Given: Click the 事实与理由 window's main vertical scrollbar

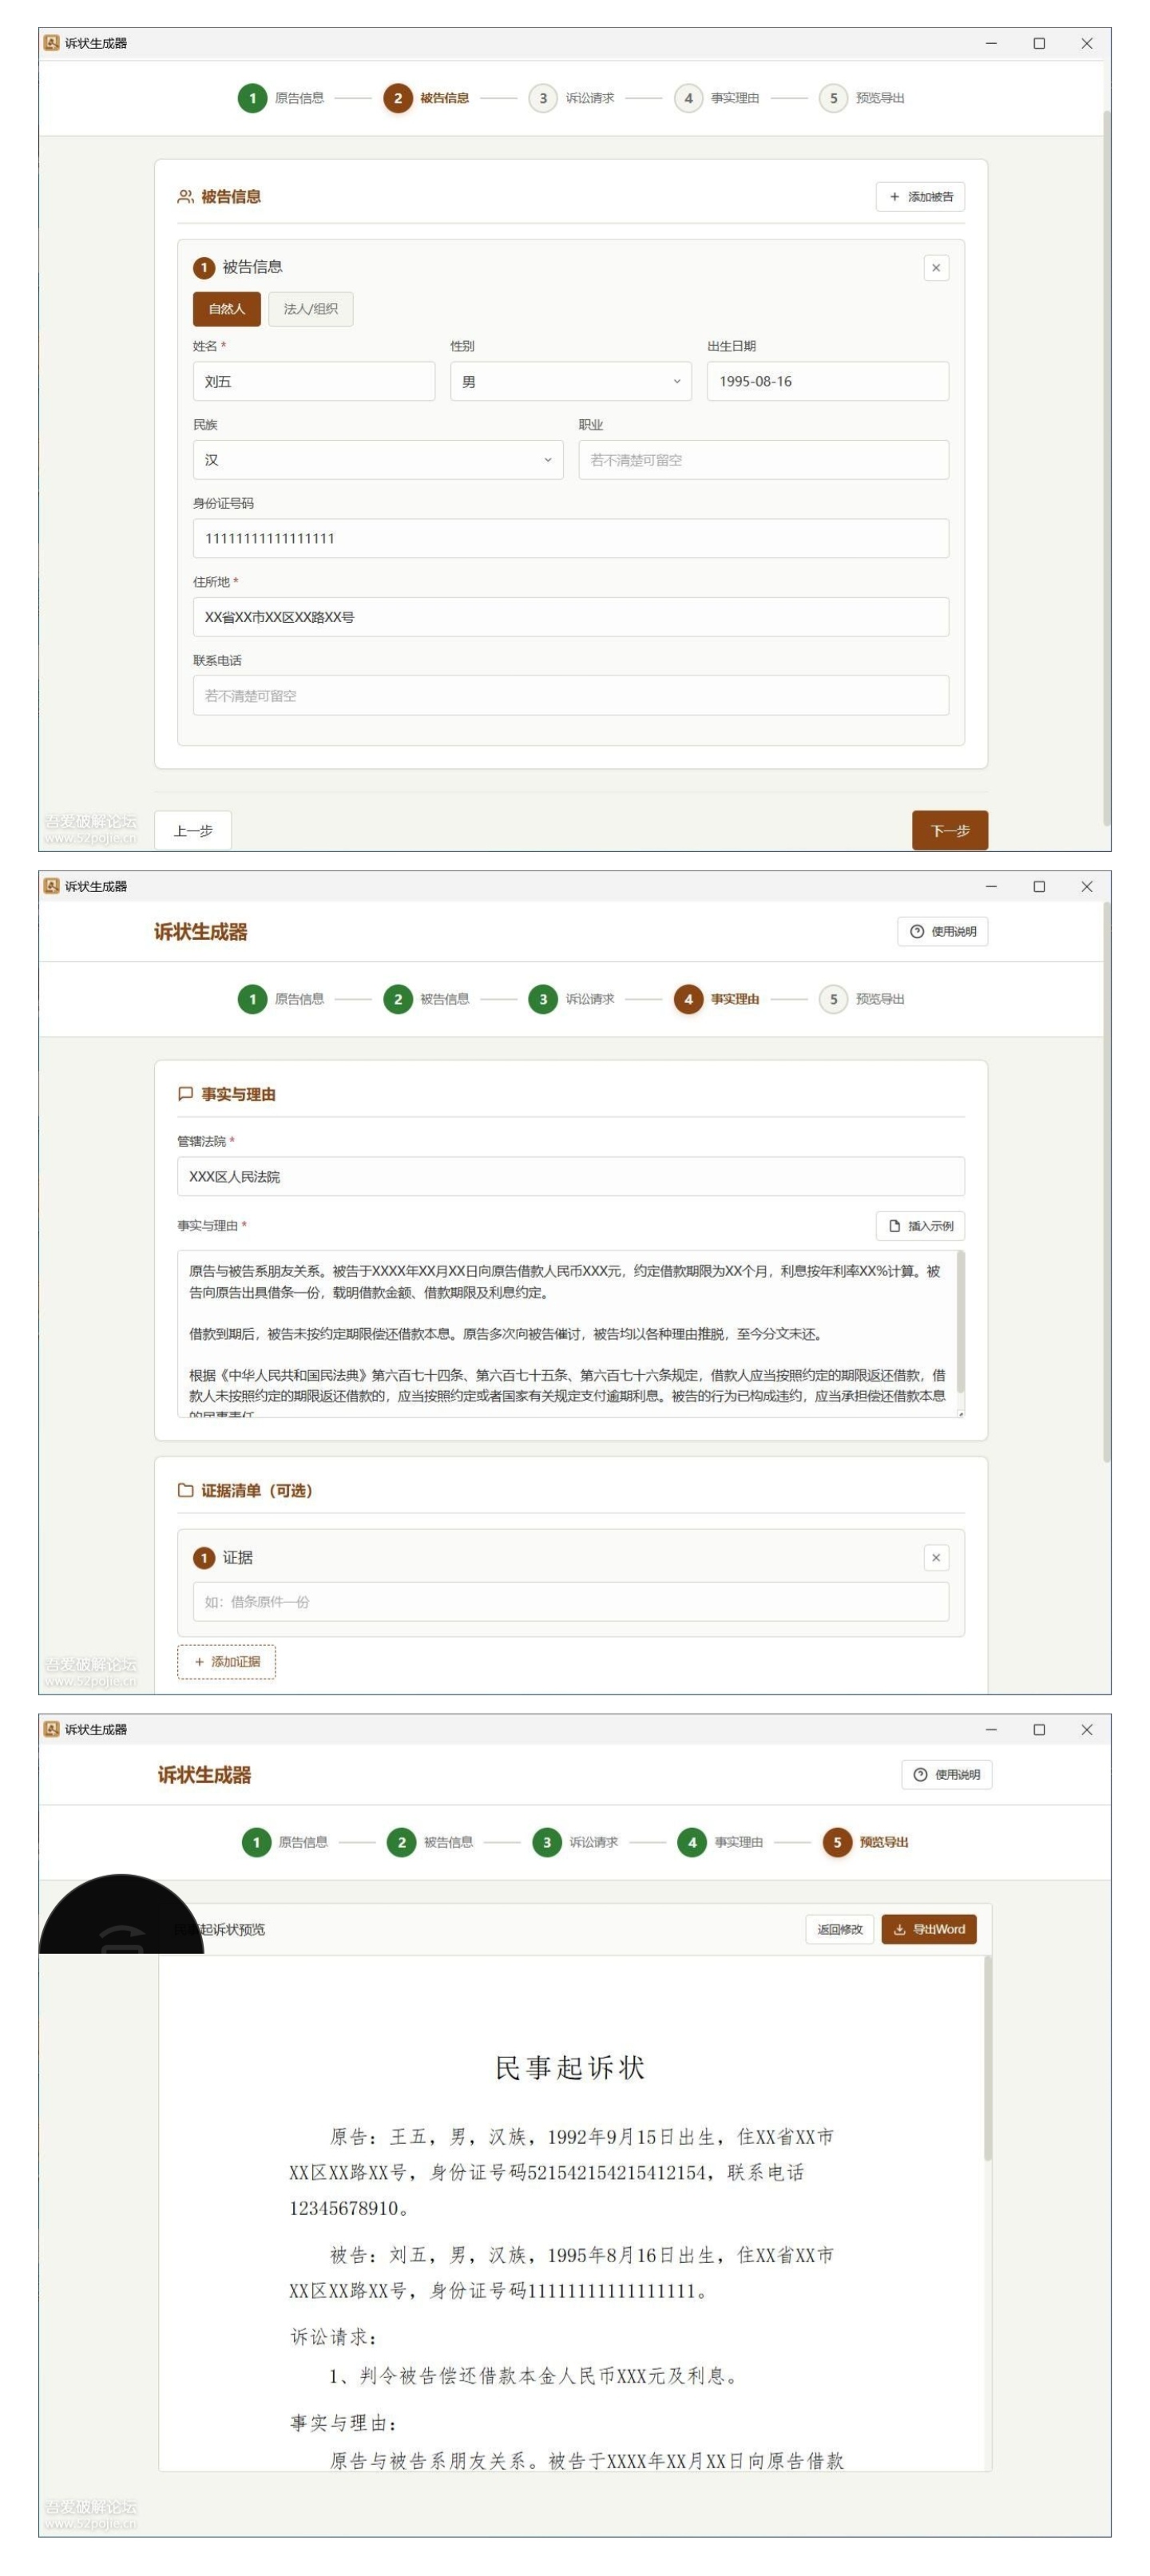Looking at the screenshot, I should pyautogui.click(x=1106, y=1180).
